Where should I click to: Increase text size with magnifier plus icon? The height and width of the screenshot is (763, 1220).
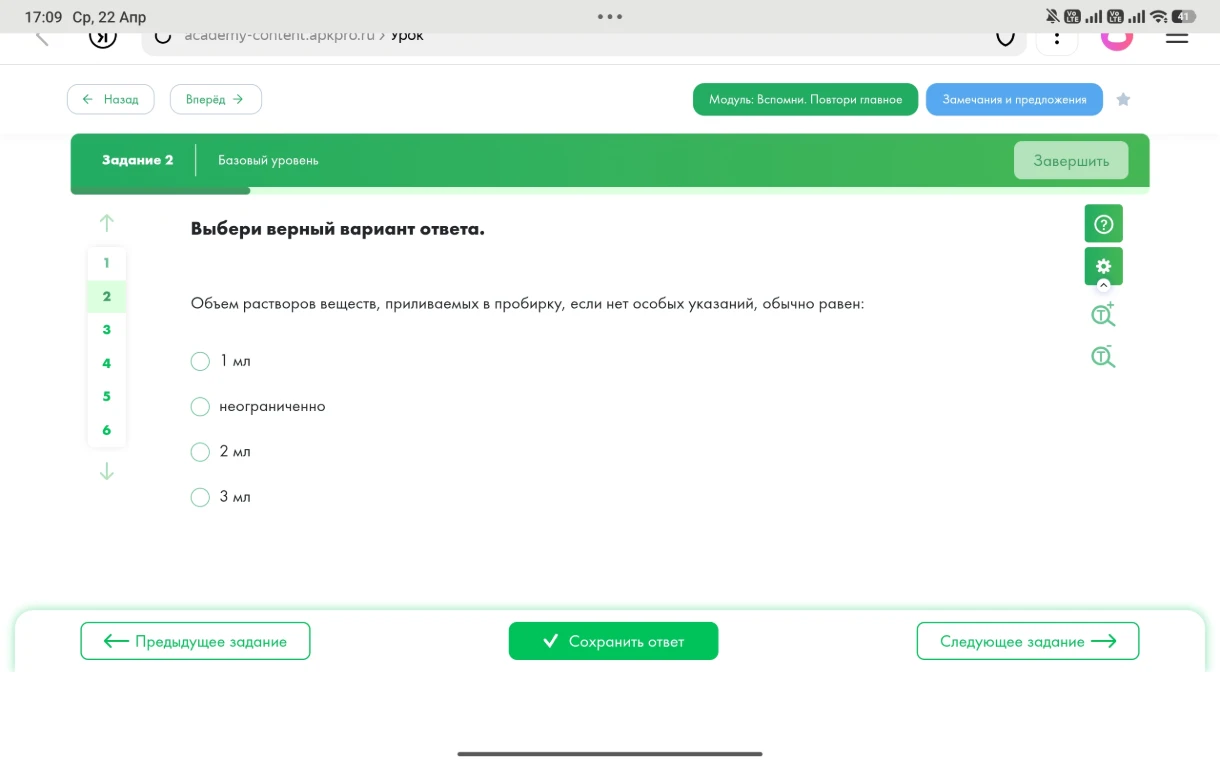pyautogui.click(x=1103, y=314)
